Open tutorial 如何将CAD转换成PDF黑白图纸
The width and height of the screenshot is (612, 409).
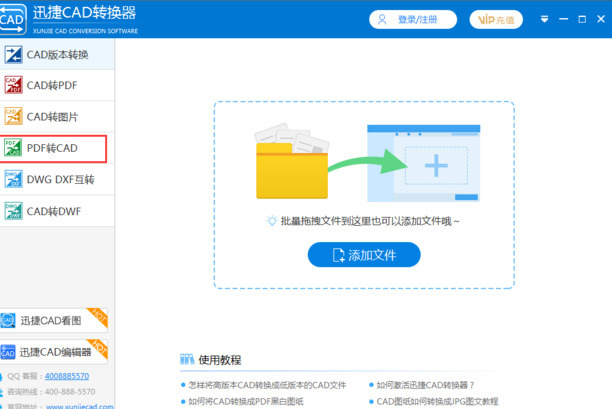pos(246,401)
